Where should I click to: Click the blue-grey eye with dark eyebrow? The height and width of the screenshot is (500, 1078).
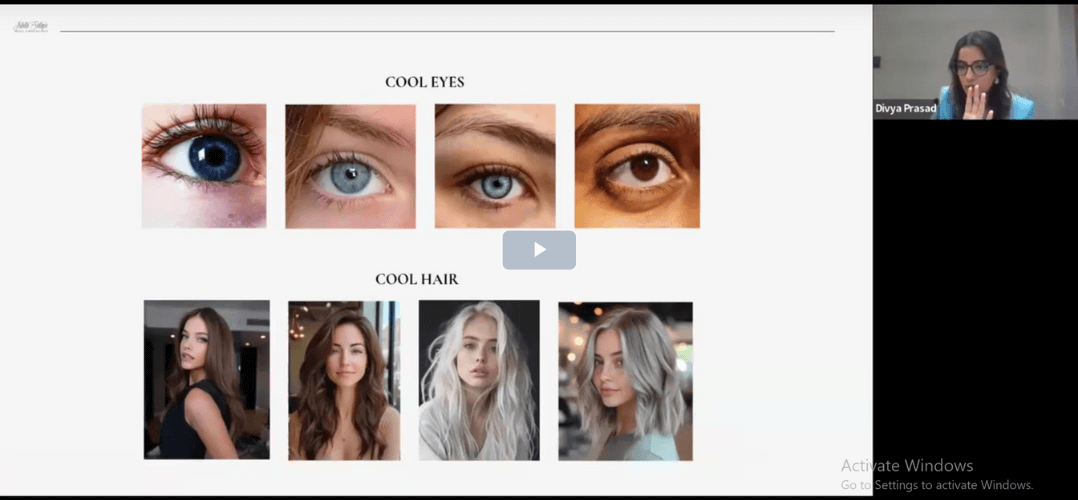point(494,166)
